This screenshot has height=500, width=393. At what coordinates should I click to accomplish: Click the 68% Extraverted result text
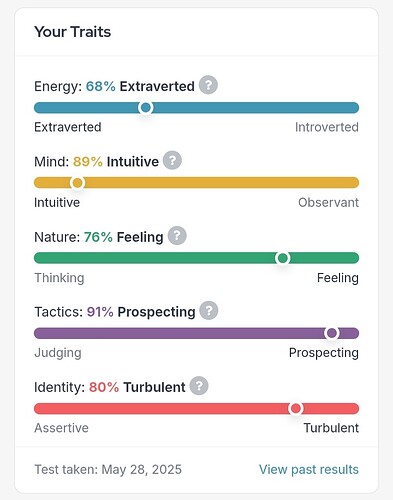[x=140, y=86]
